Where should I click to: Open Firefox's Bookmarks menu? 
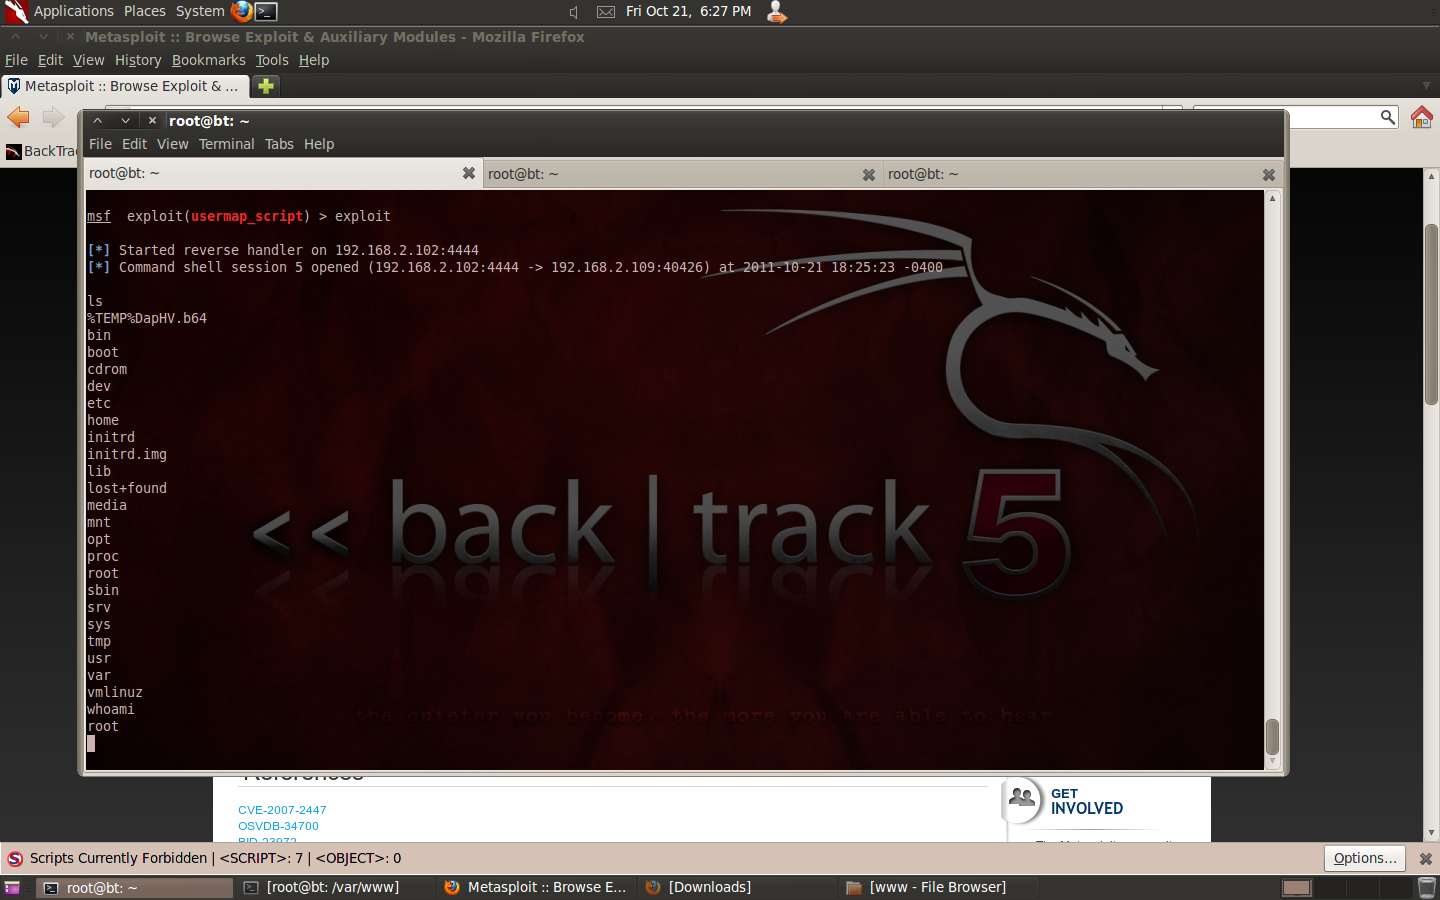[x=208, y=60]
